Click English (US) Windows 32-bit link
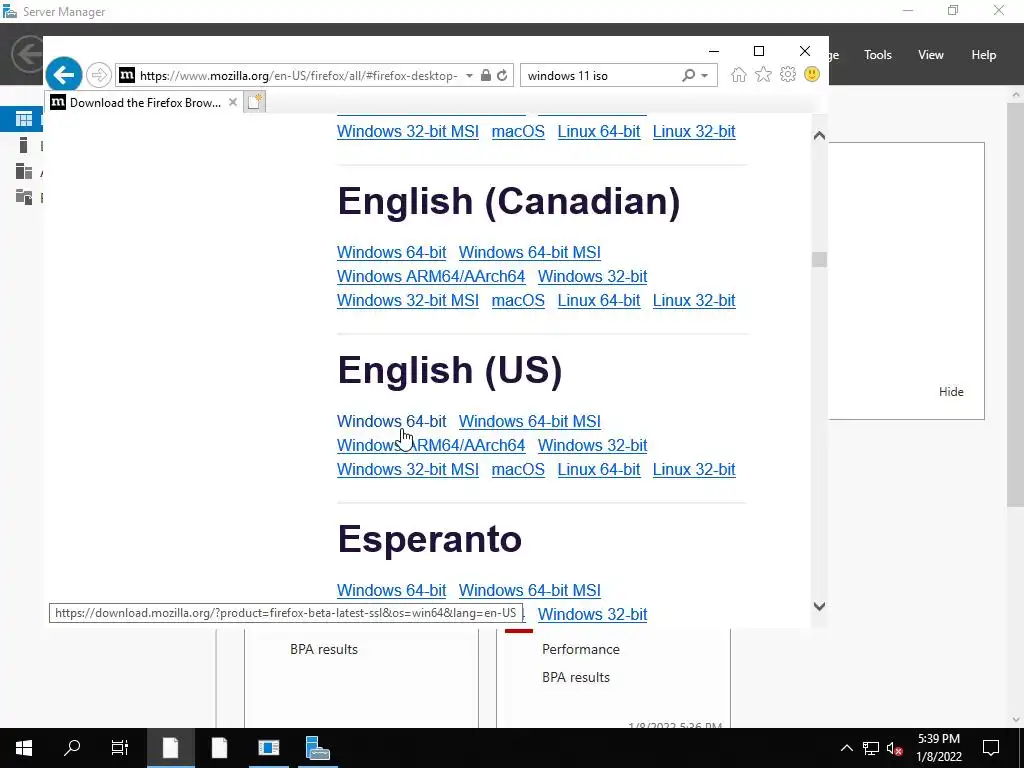The image size is (1024, 768). (592, 445)
